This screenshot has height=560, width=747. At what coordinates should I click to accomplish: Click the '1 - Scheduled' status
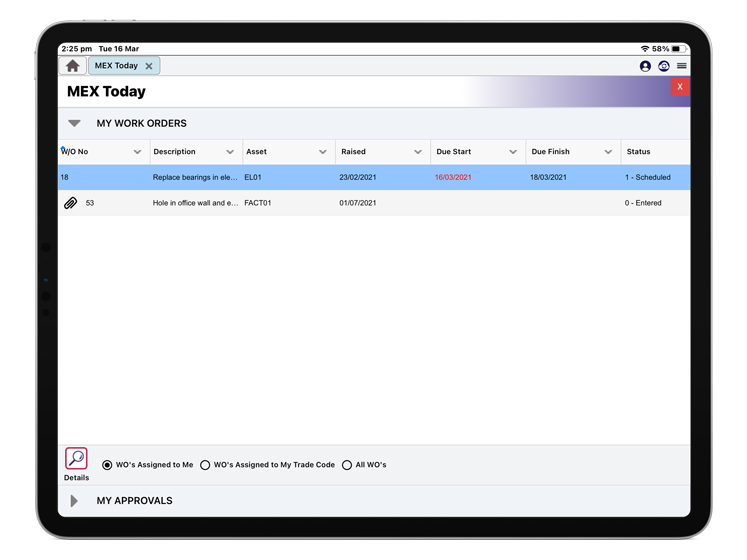[647, 177]
